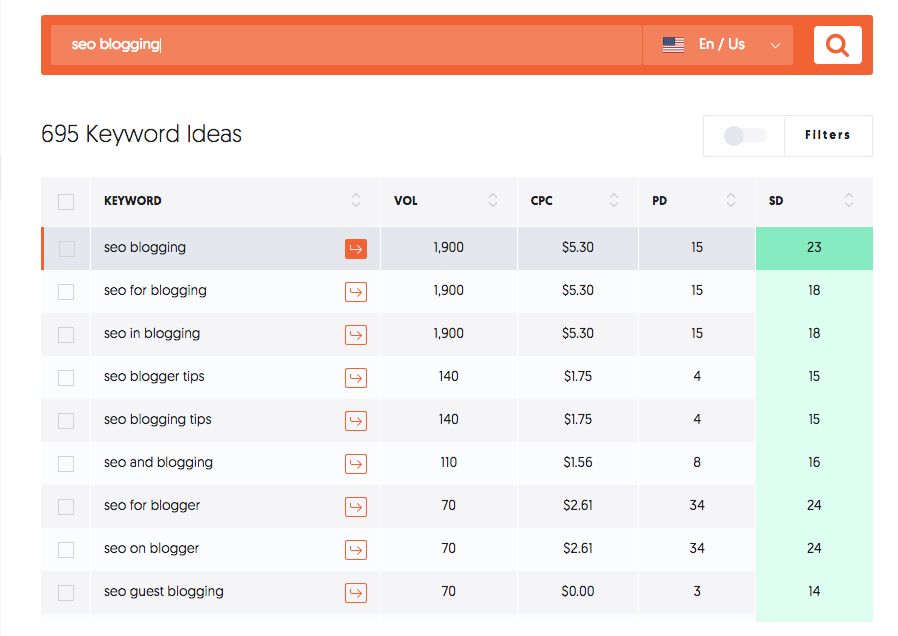Viewport: 898px width, 636px height.
Task: Sort the table by the SD column arrows
Action: (x=848, y=200)
